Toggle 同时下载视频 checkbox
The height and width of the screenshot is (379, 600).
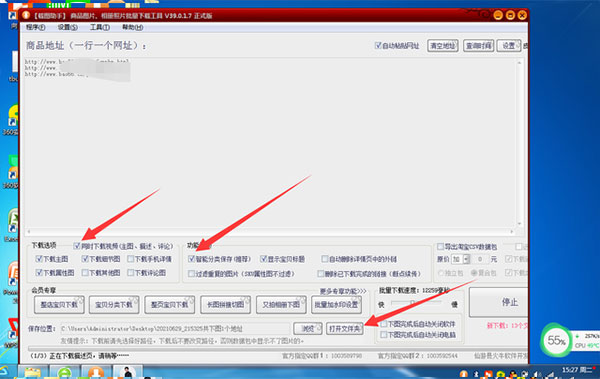click(x=77, y=246)
